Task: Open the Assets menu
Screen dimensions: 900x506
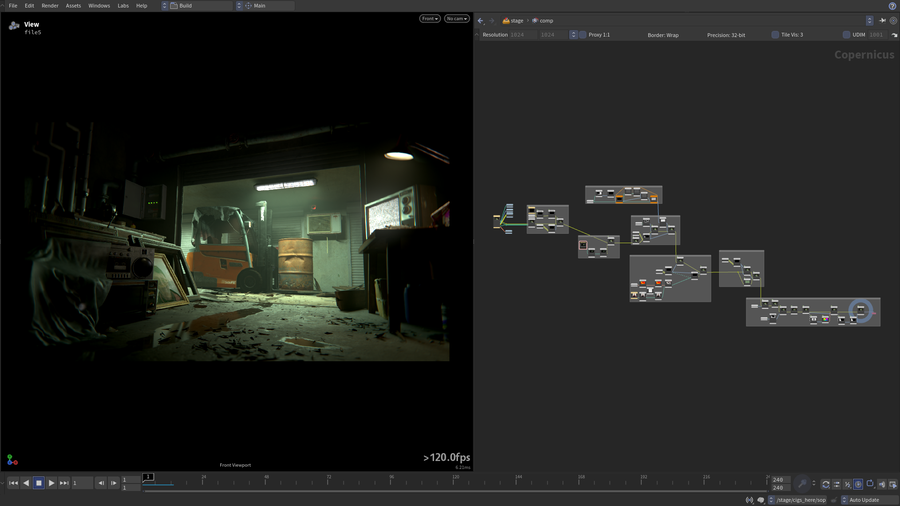Action: pos(73,6)
